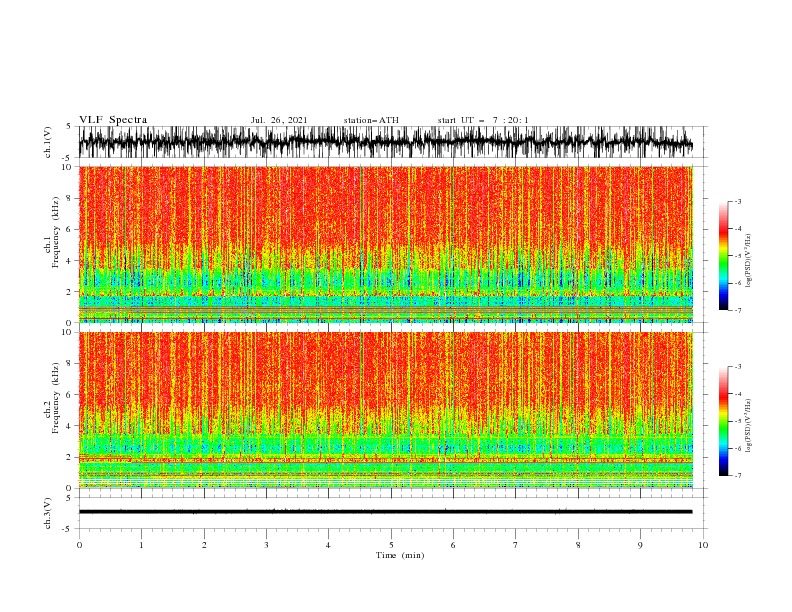792x612 pixels.
Task: Click the ch.2 PSD color scale bar
Action: pyautogui.click(x=723, y=421)
